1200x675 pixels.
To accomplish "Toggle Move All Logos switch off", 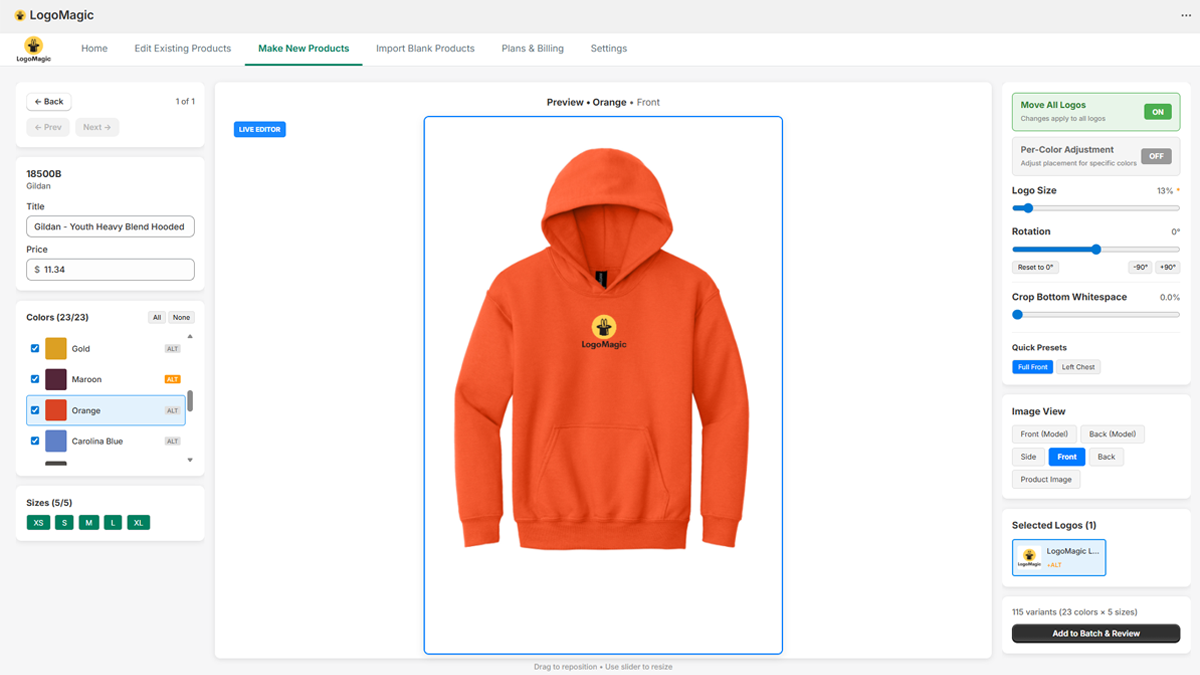I will (1157, 112).
